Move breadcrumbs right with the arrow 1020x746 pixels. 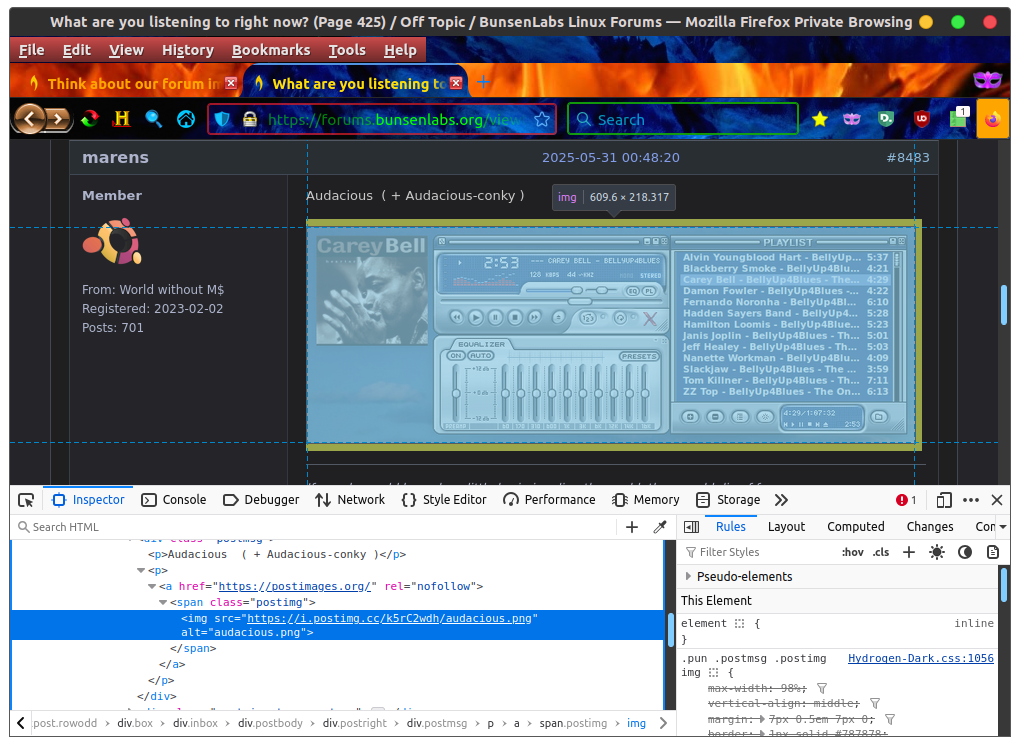(x=663, y=723)
